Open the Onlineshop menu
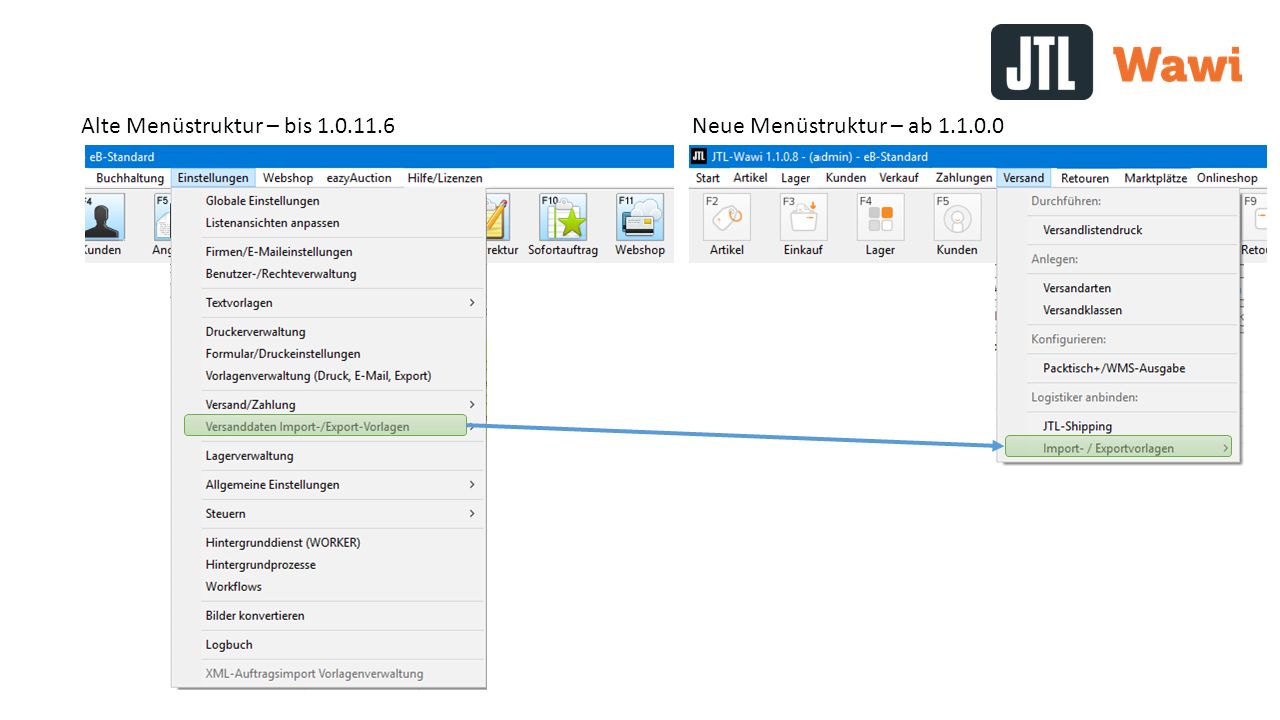This screenshot has width=1280, height=720. 1227,178
